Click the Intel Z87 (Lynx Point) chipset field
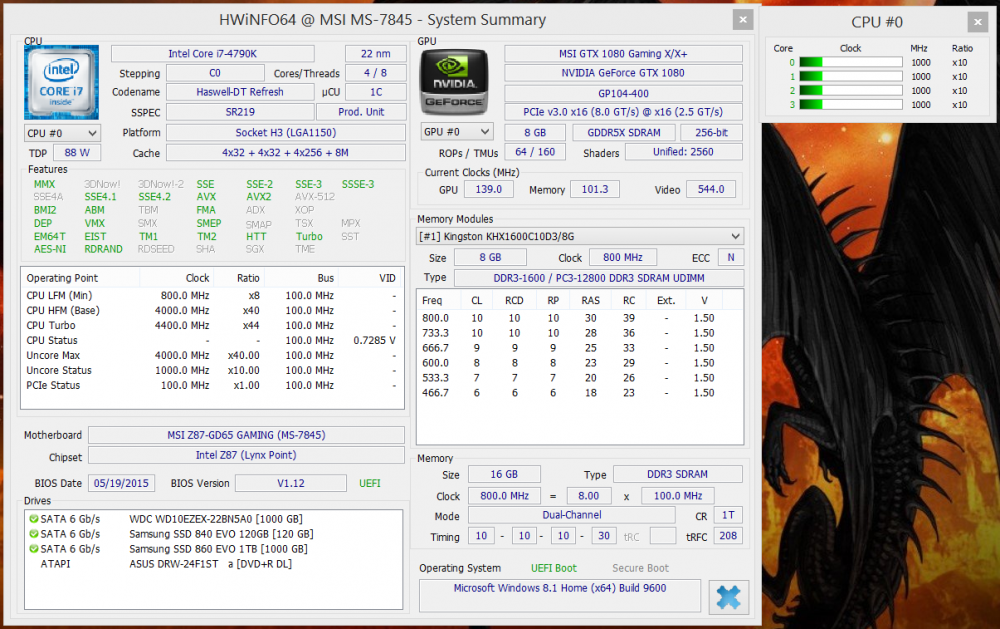 click(245, 456)
